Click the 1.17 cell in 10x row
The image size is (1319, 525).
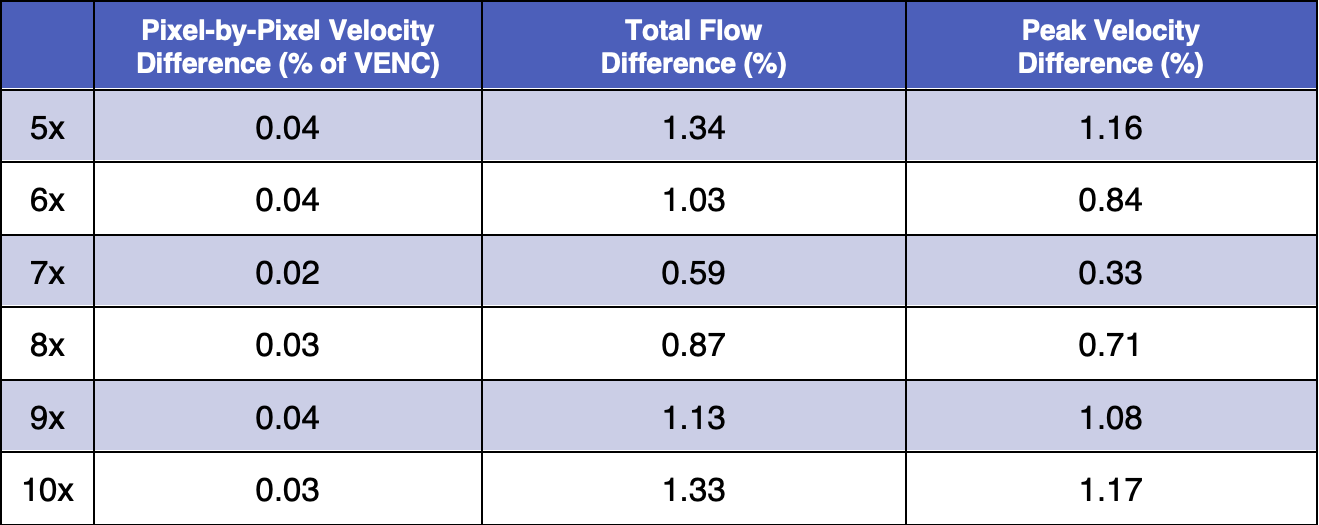pos(1110,490)
